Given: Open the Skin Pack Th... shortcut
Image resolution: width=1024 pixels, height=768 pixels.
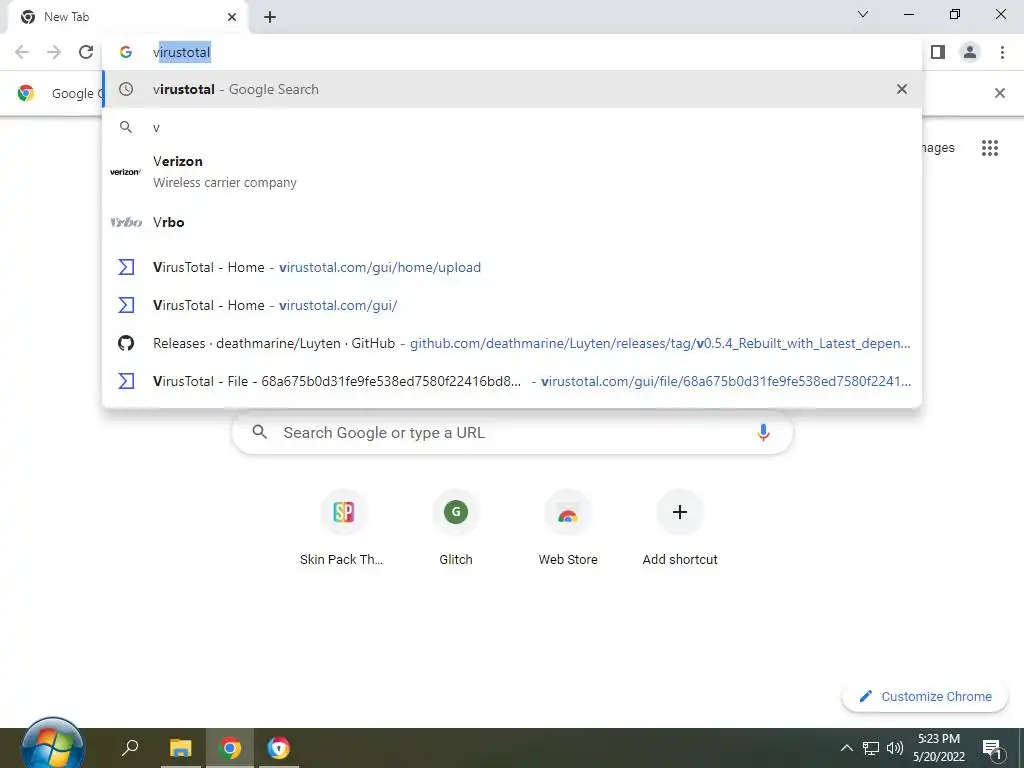Looking at the screenshot, I should click(x=343, y=528).
